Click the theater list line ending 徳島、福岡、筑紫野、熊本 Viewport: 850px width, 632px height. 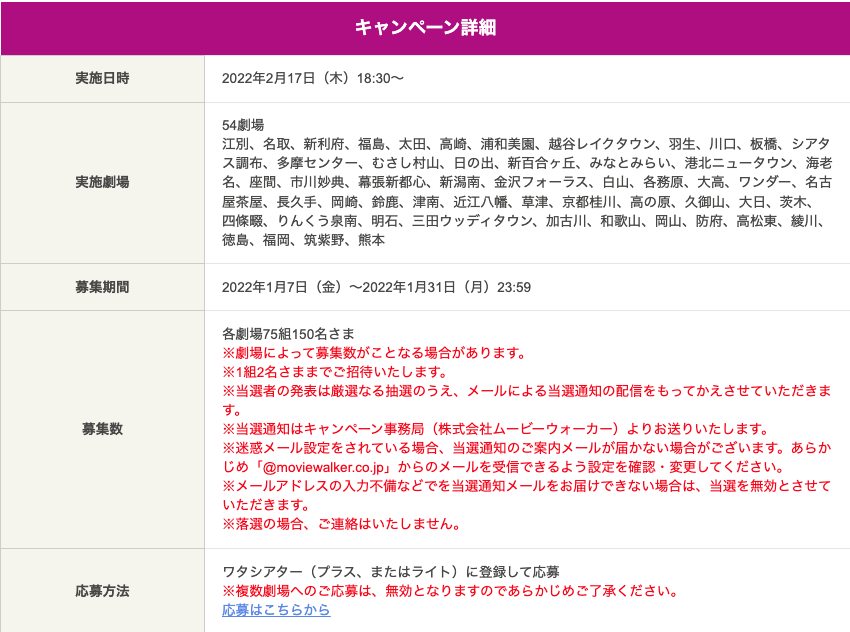pos(304,240)
